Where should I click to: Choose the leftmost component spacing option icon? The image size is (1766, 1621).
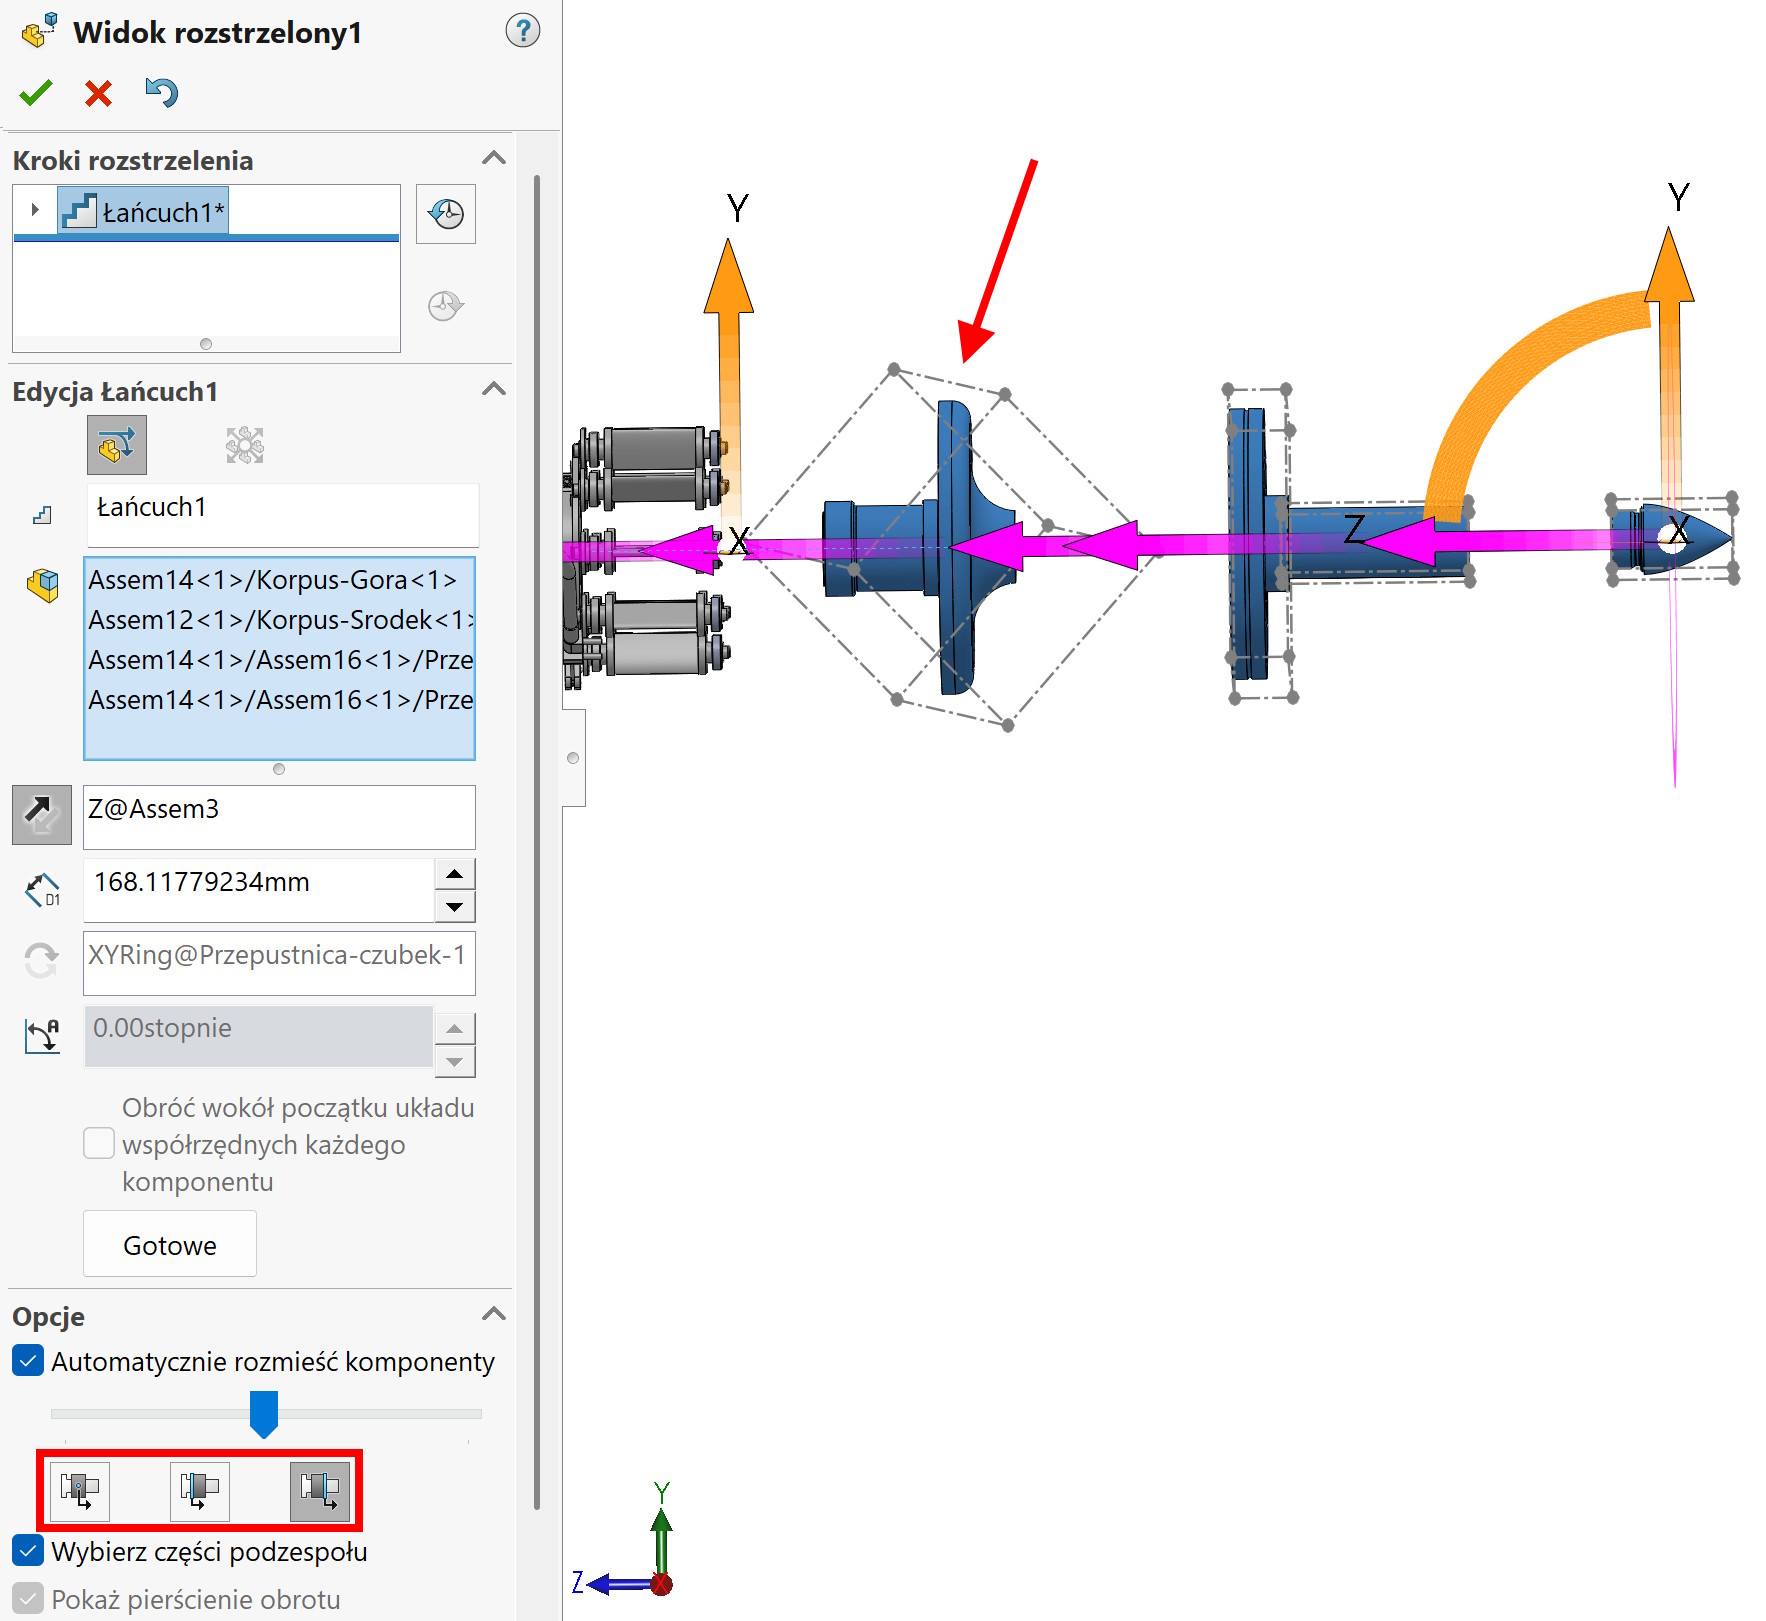80,1490
